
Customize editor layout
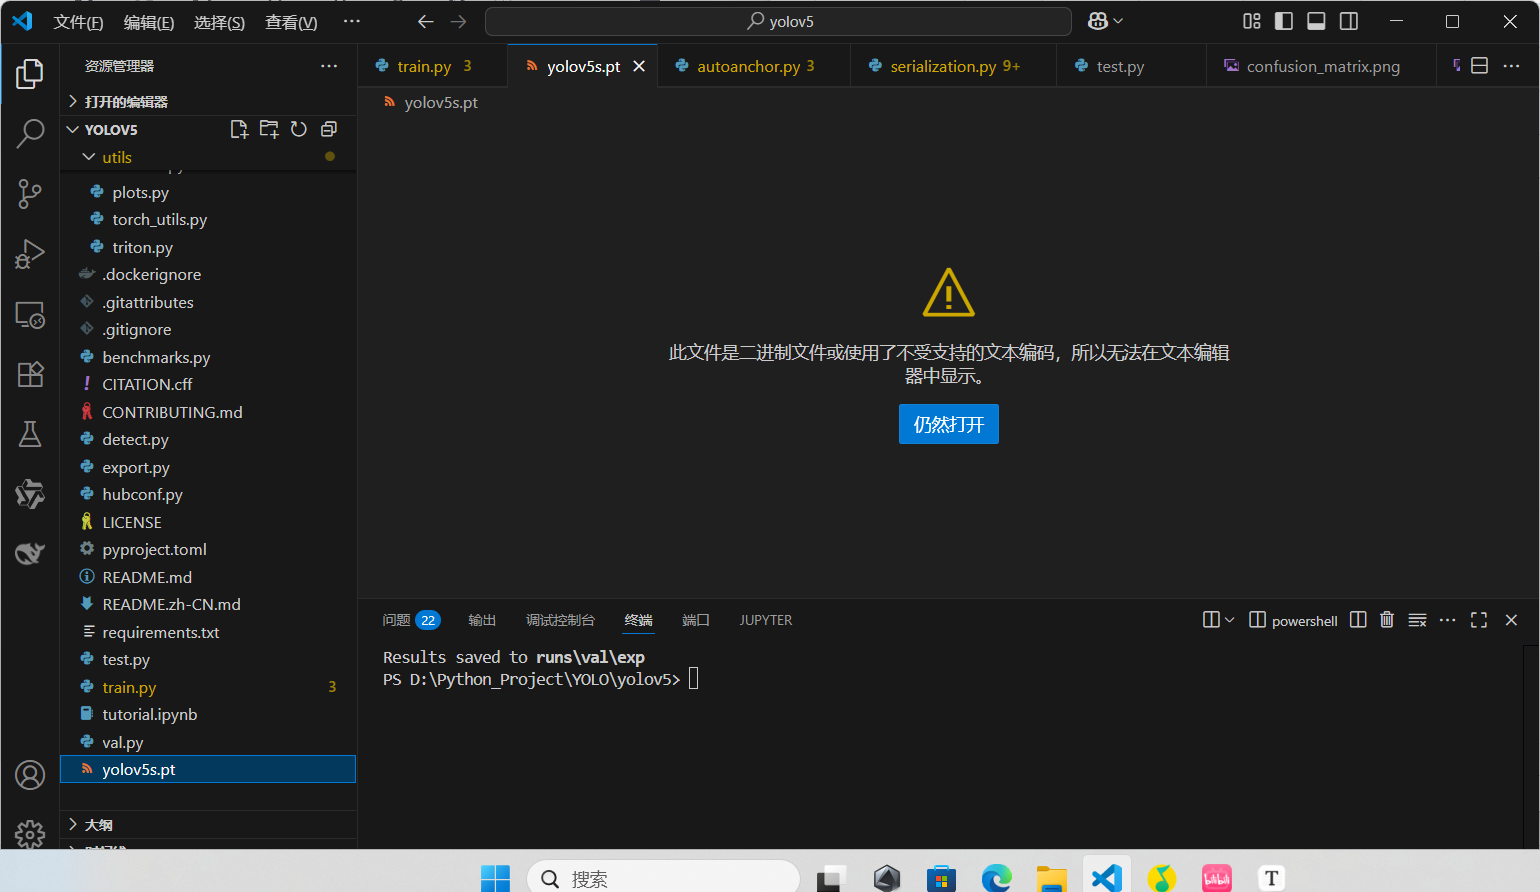tap(1252, 21)
